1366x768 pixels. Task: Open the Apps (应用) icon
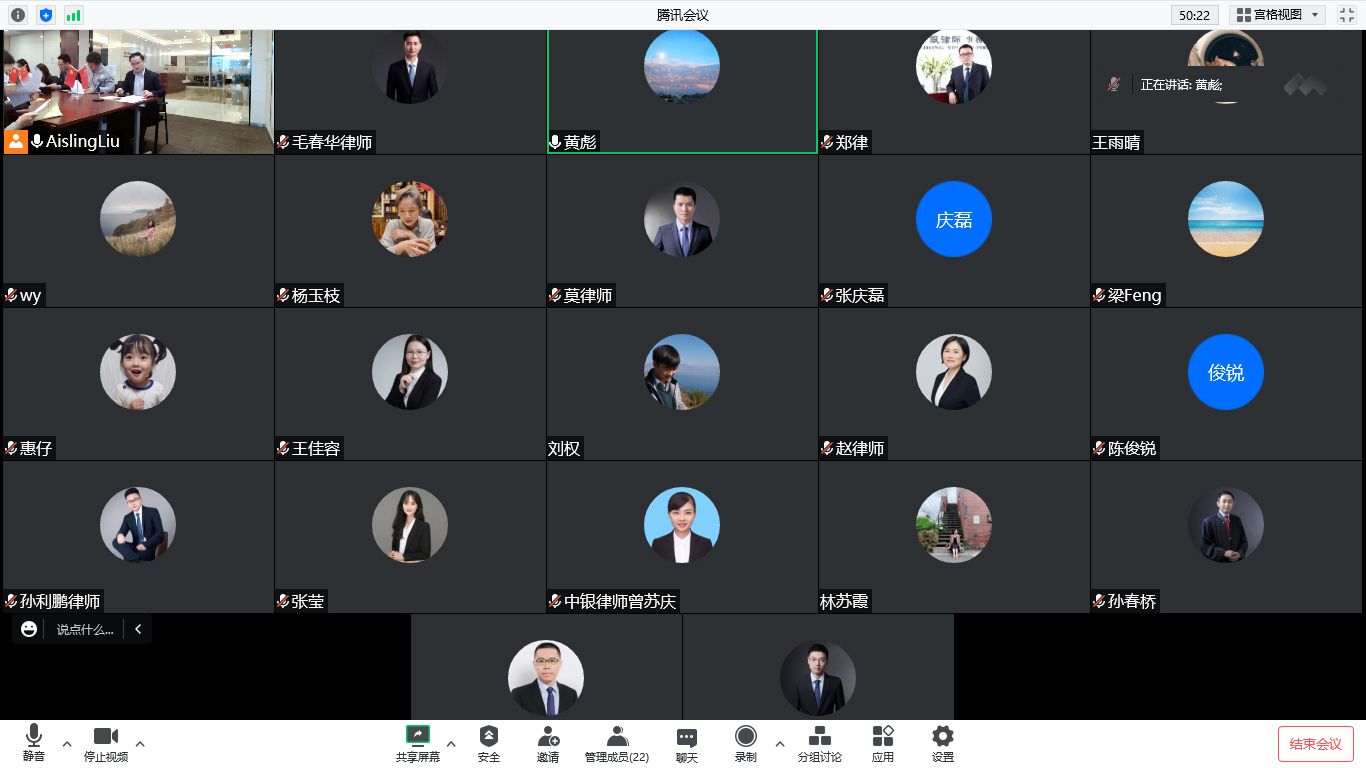tap(882, 744)
